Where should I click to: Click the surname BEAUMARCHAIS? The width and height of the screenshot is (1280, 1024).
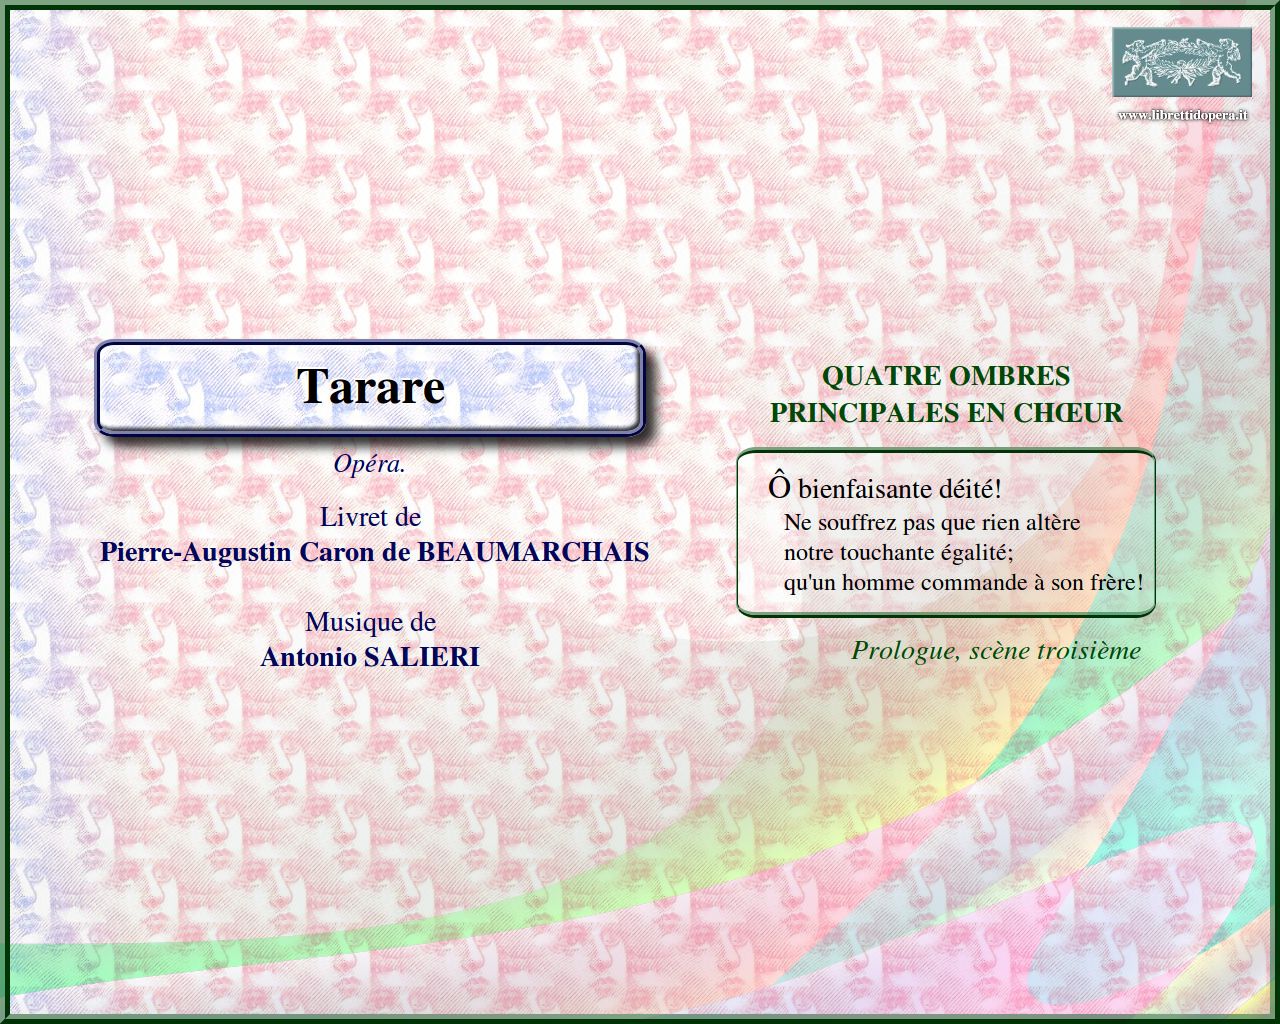coord(533,552)
